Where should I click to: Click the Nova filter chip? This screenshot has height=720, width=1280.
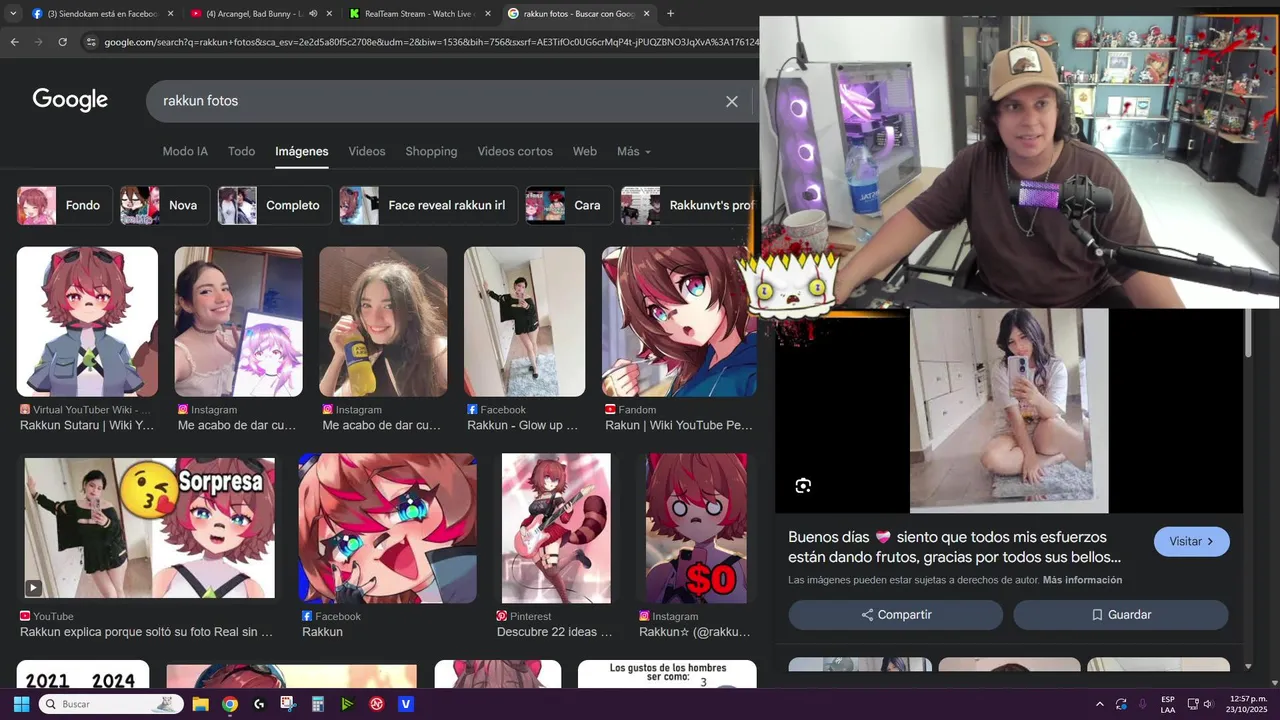tap(165, 205)
